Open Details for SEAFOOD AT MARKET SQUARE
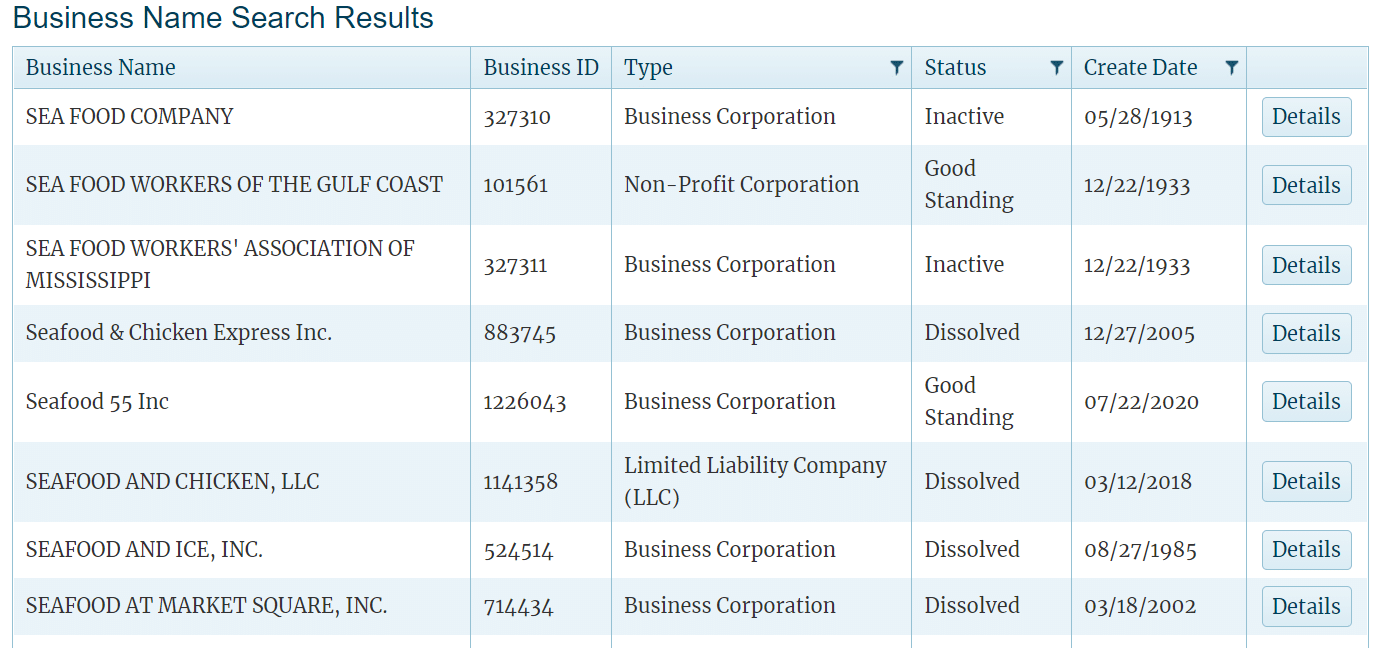1376x648 pixels. (1306, 606)
